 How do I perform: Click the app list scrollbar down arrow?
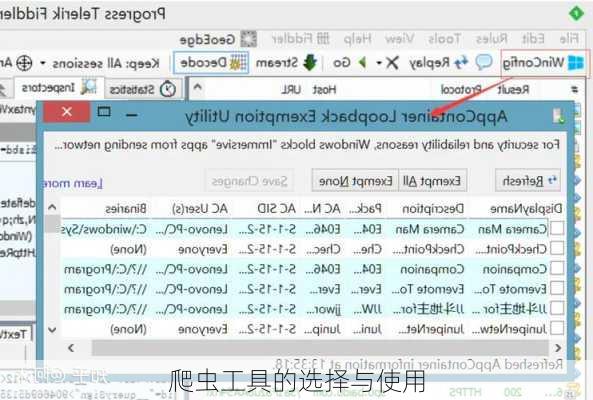[53, 329]
